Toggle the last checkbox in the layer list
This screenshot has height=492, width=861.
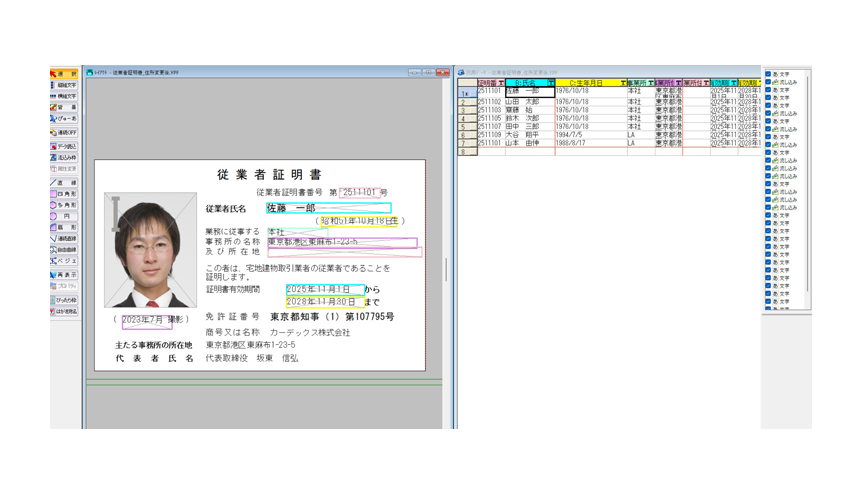768,309
